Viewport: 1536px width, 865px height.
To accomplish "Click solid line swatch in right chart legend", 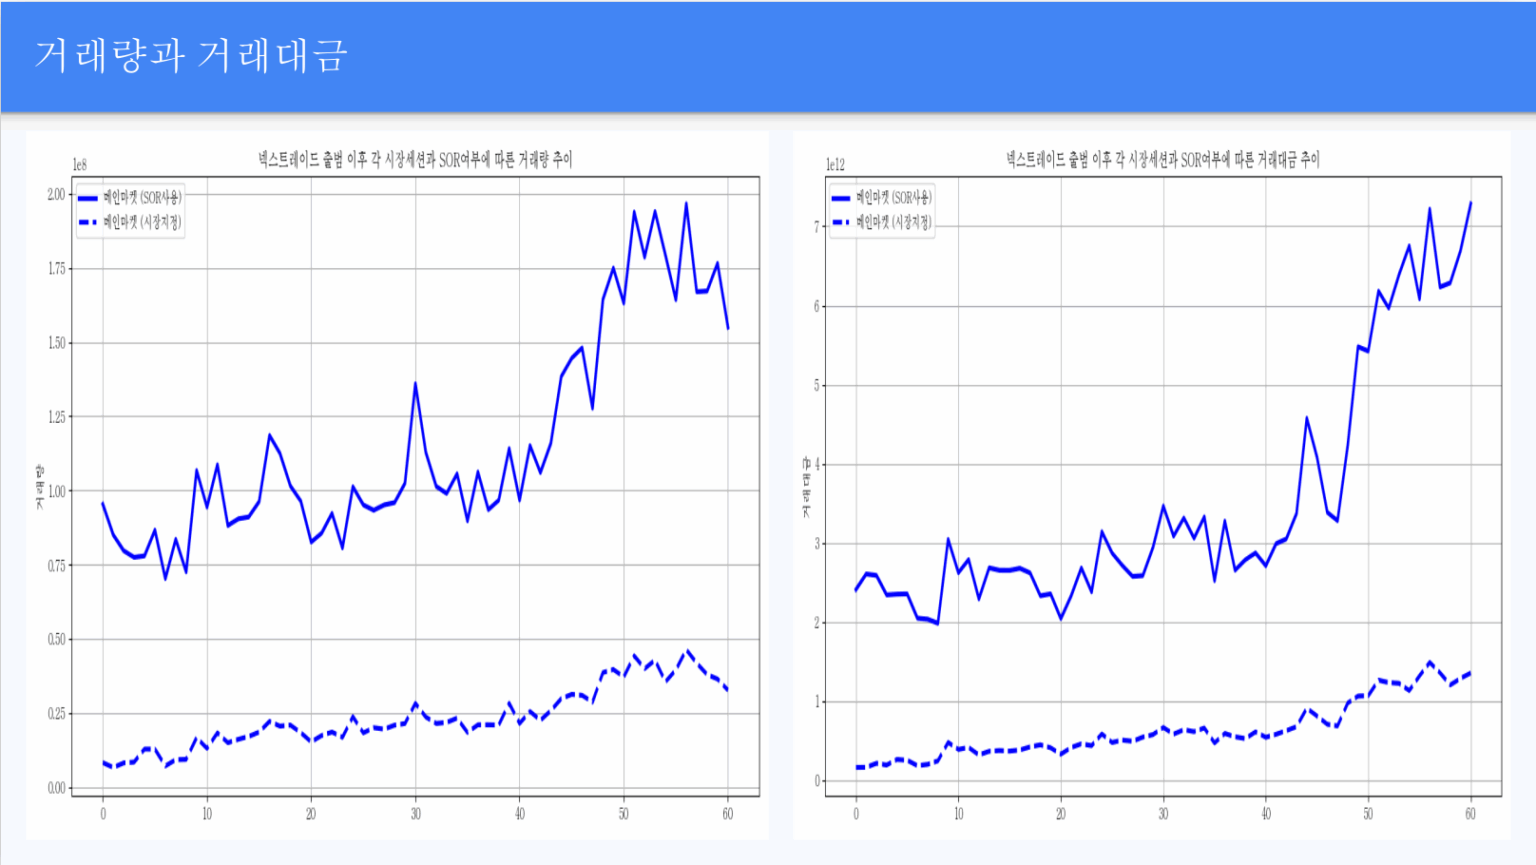I will pyautogui.click(x=841, y=198).
